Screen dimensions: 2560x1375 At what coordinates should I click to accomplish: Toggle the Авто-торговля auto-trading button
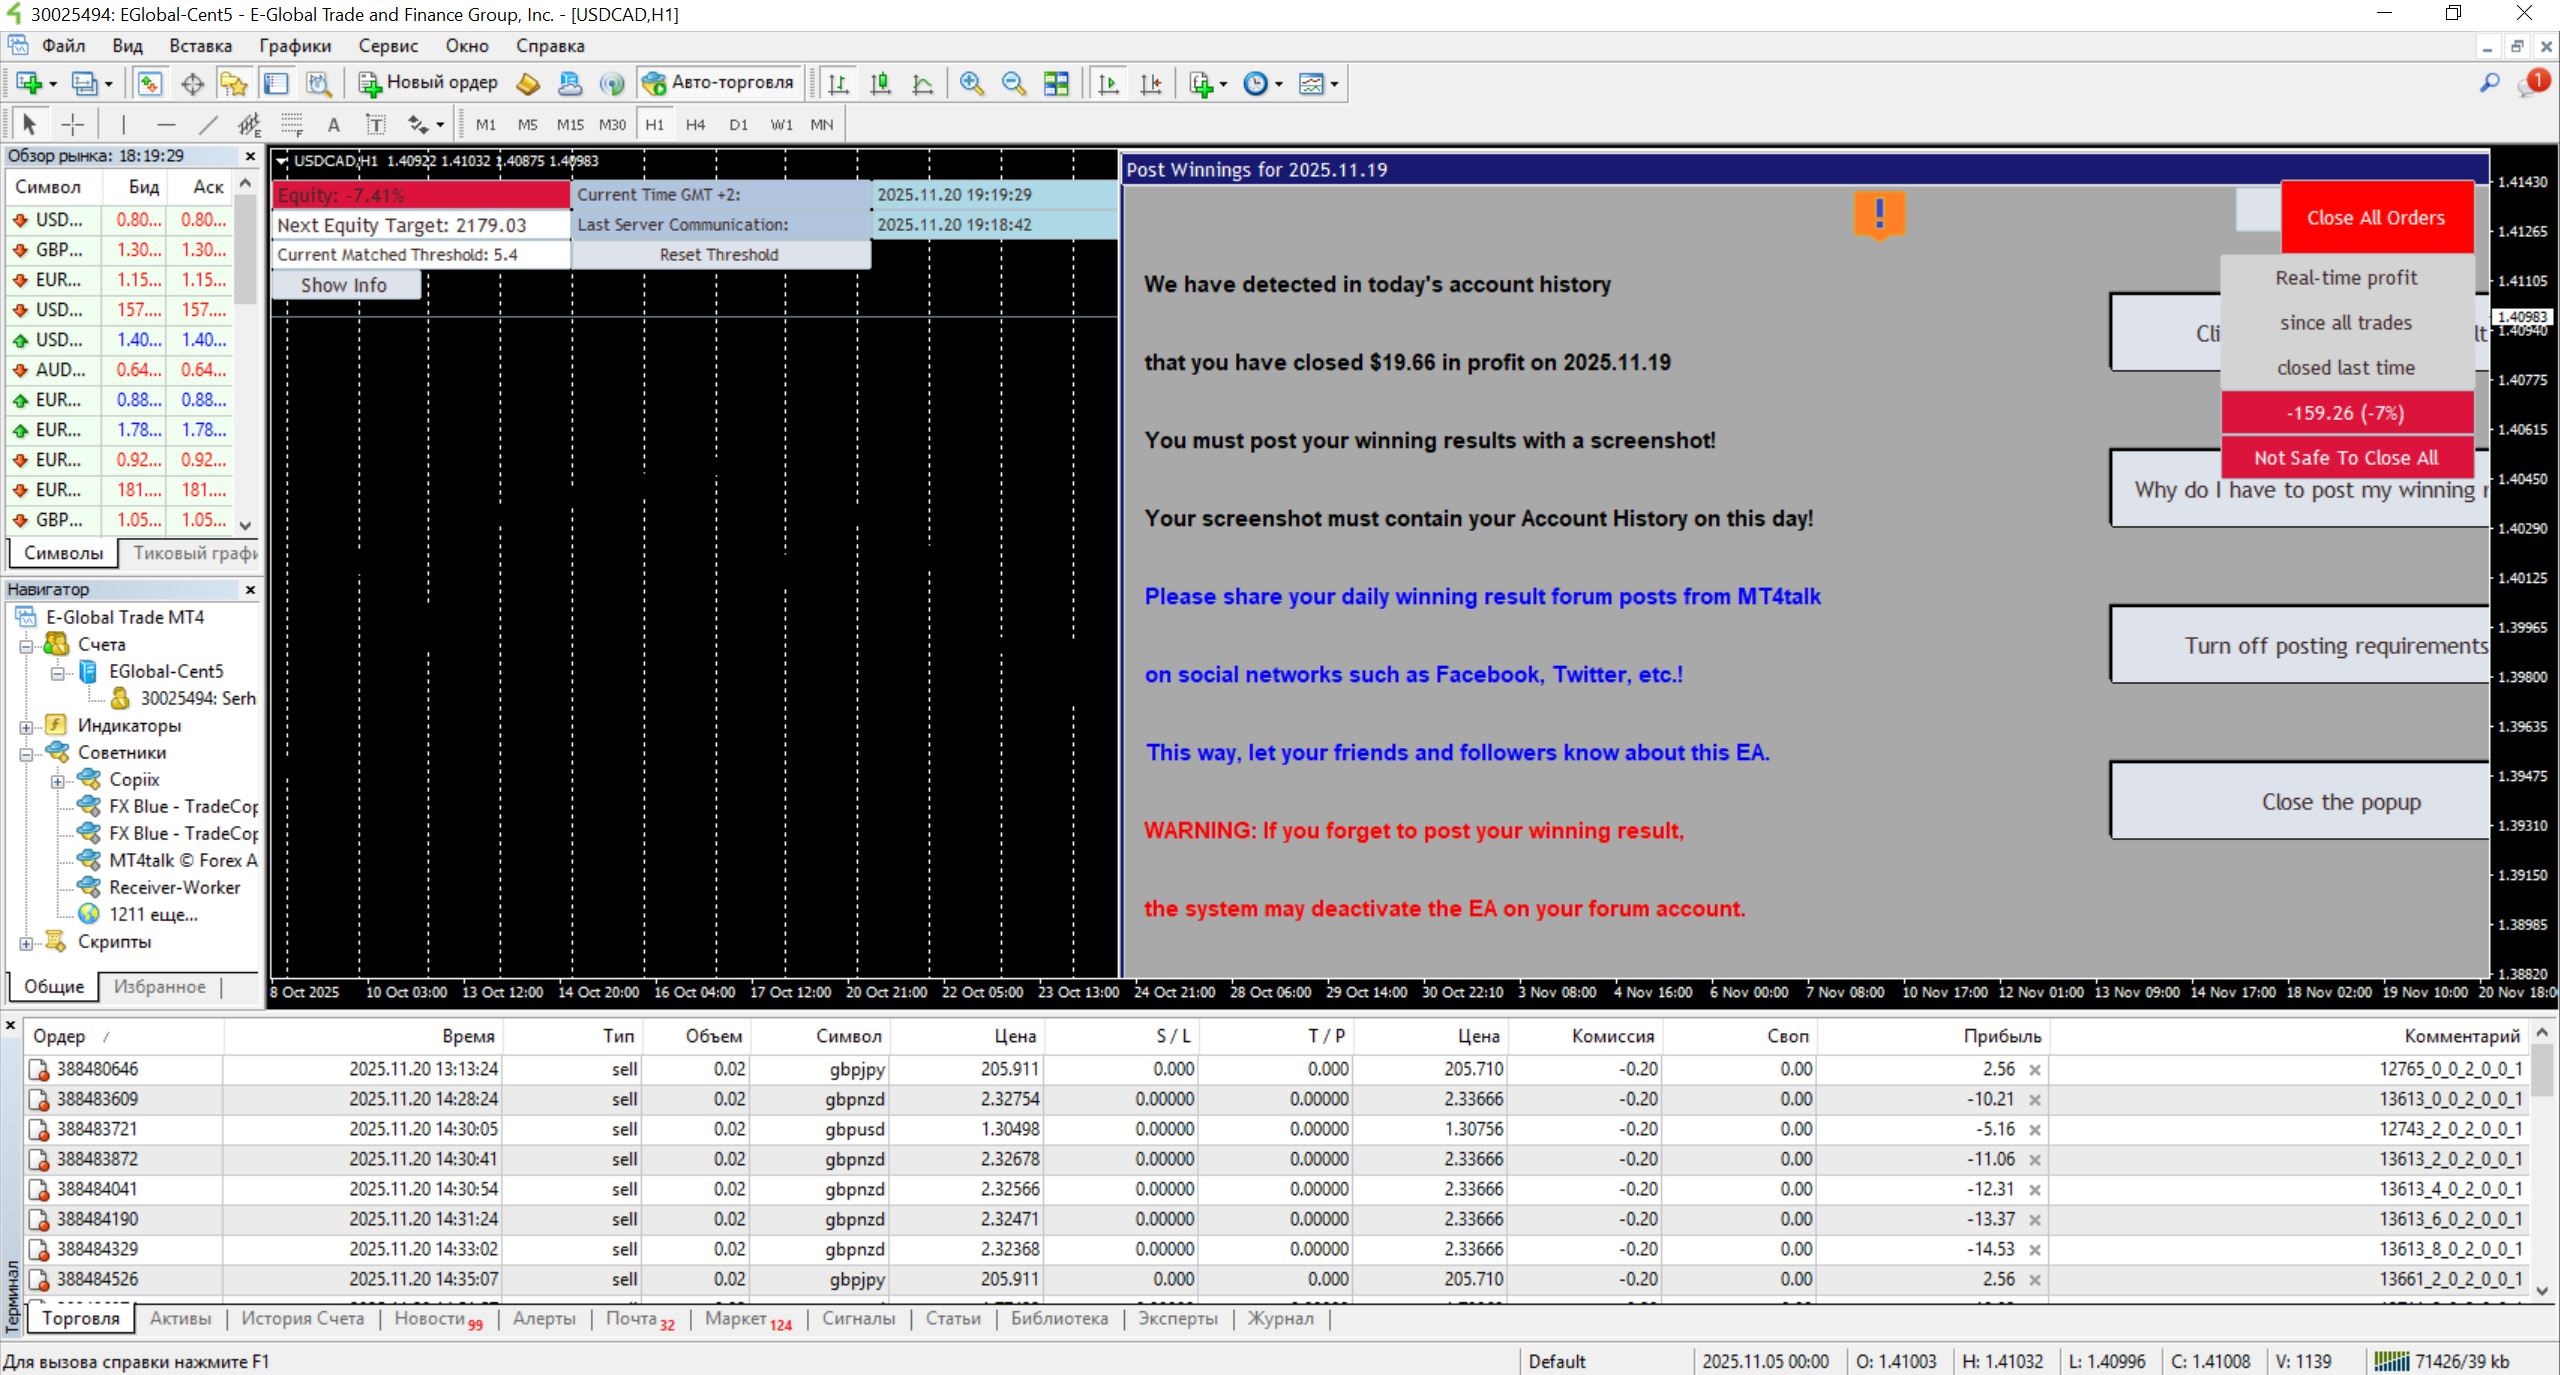(x=718, y=83)
